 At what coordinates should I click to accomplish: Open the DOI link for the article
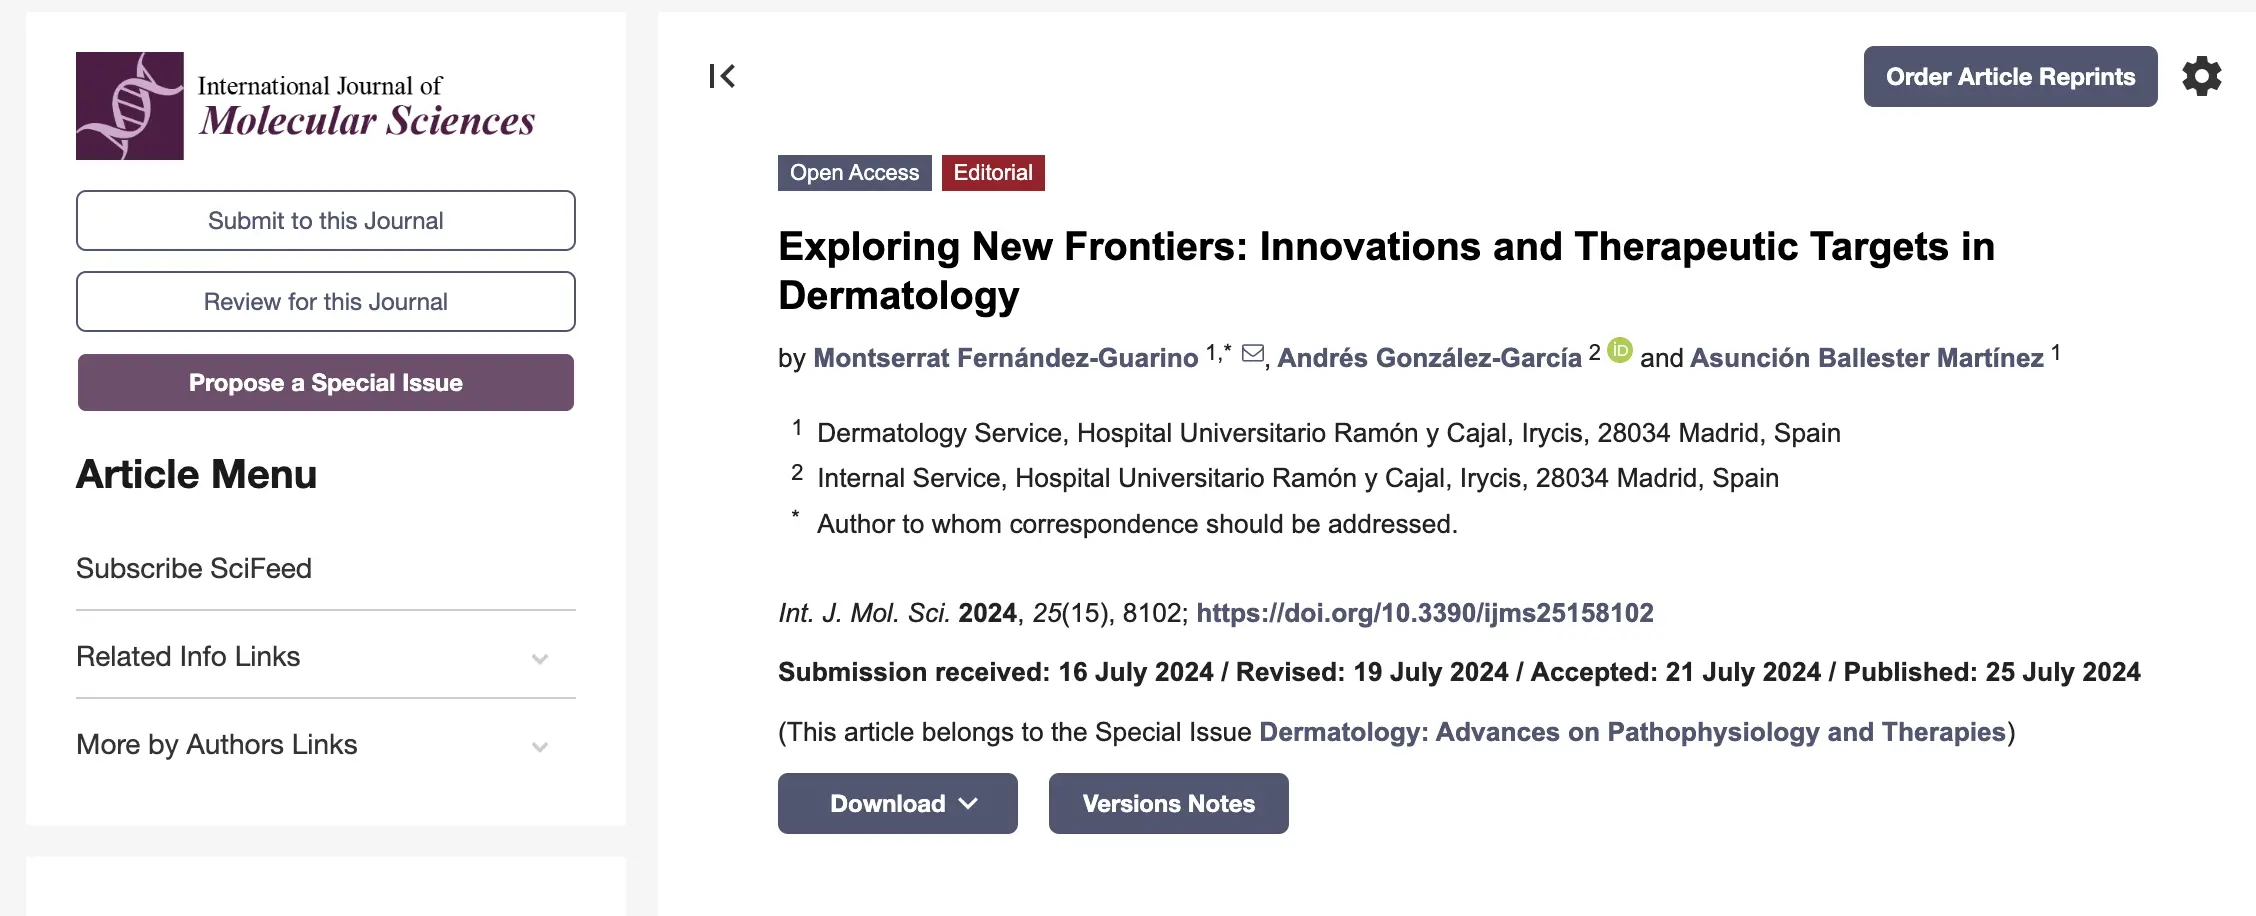1424,613
